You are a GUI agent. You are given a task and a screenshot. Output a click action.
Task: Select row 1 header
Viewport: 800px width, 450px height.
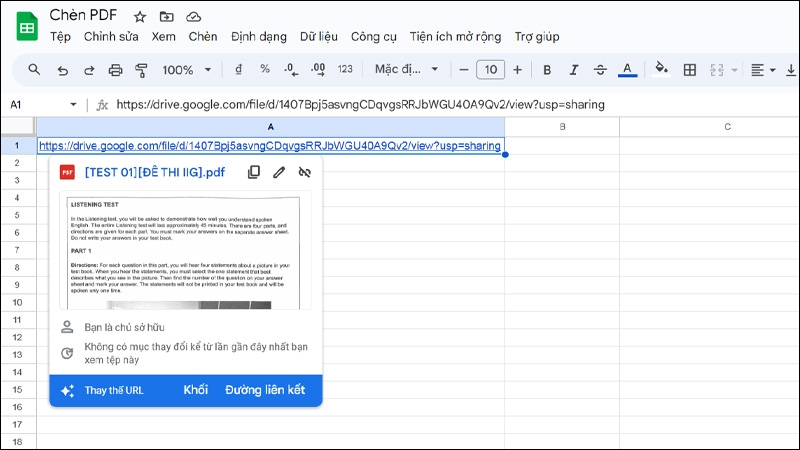click(x=17, y=145)
